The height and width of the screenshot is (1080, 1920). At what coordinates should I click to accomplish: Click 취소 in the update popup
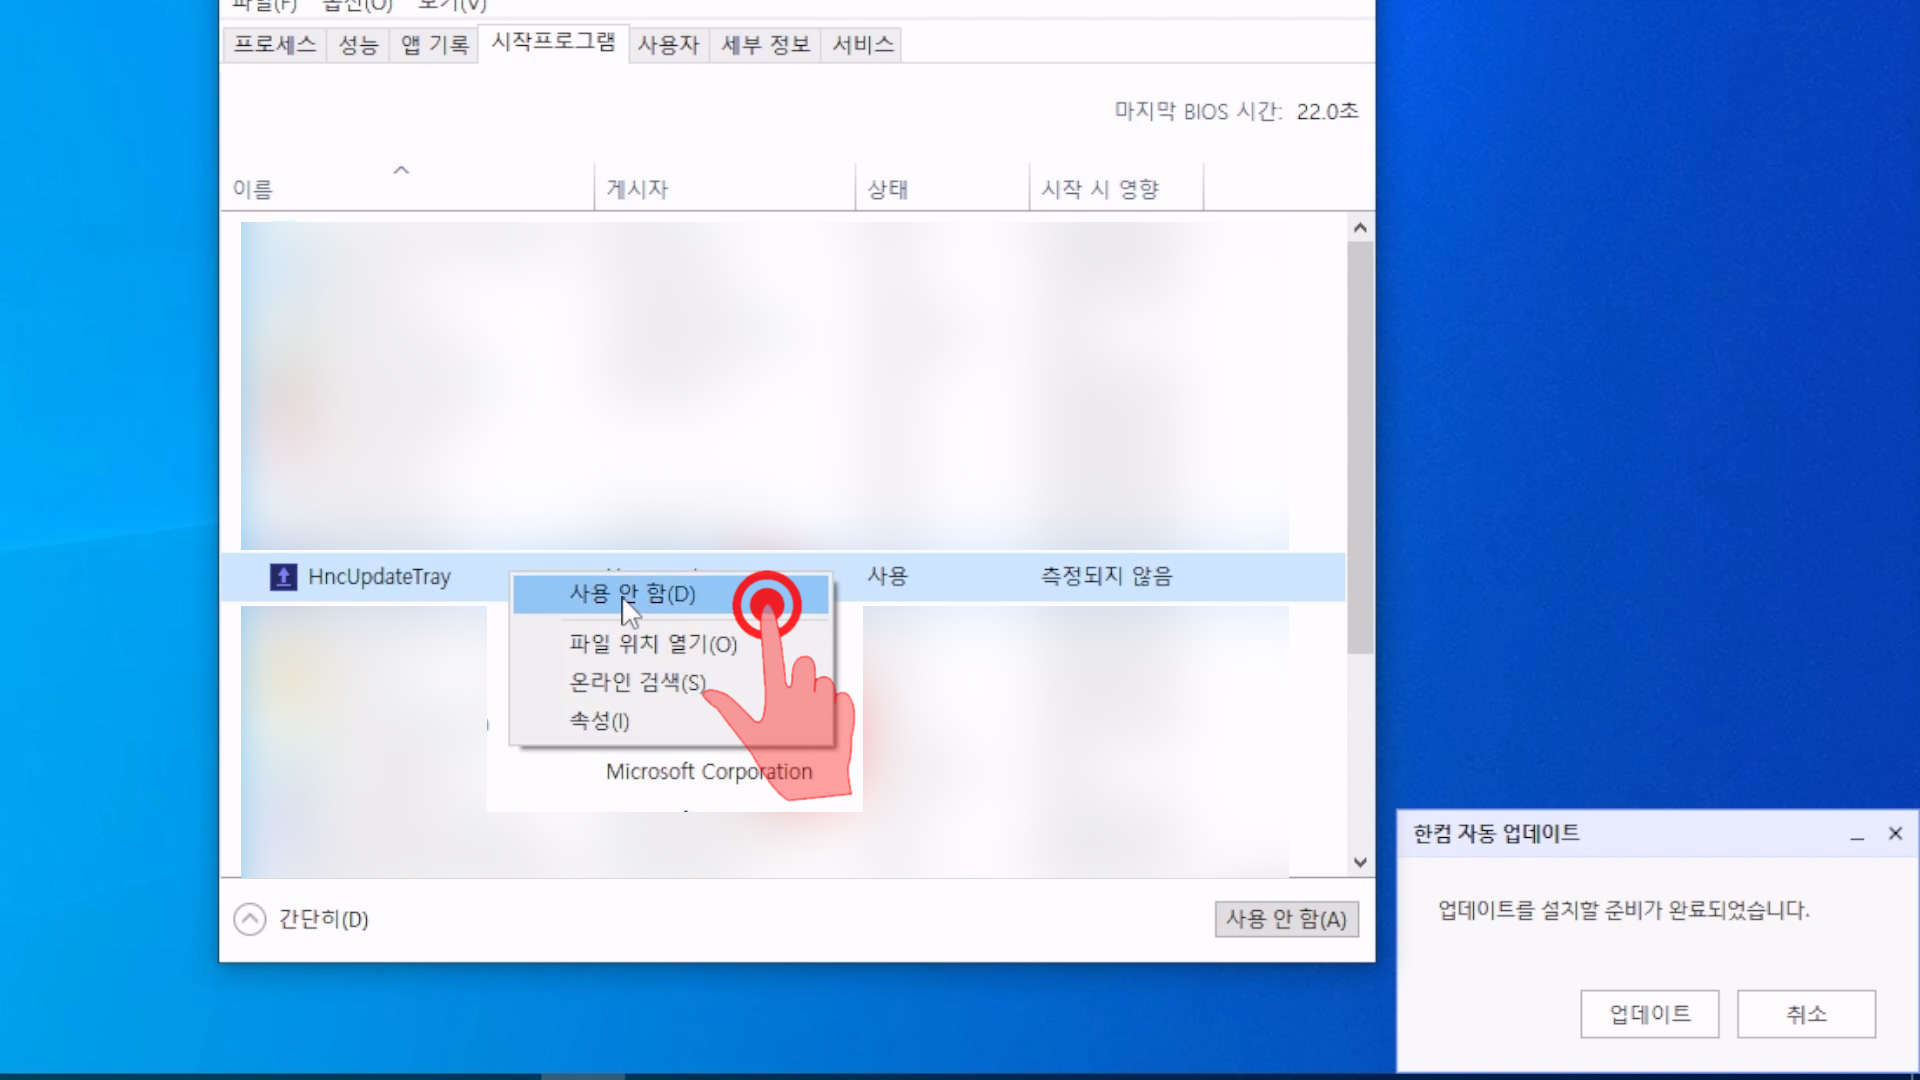tap(1806, 1014)
